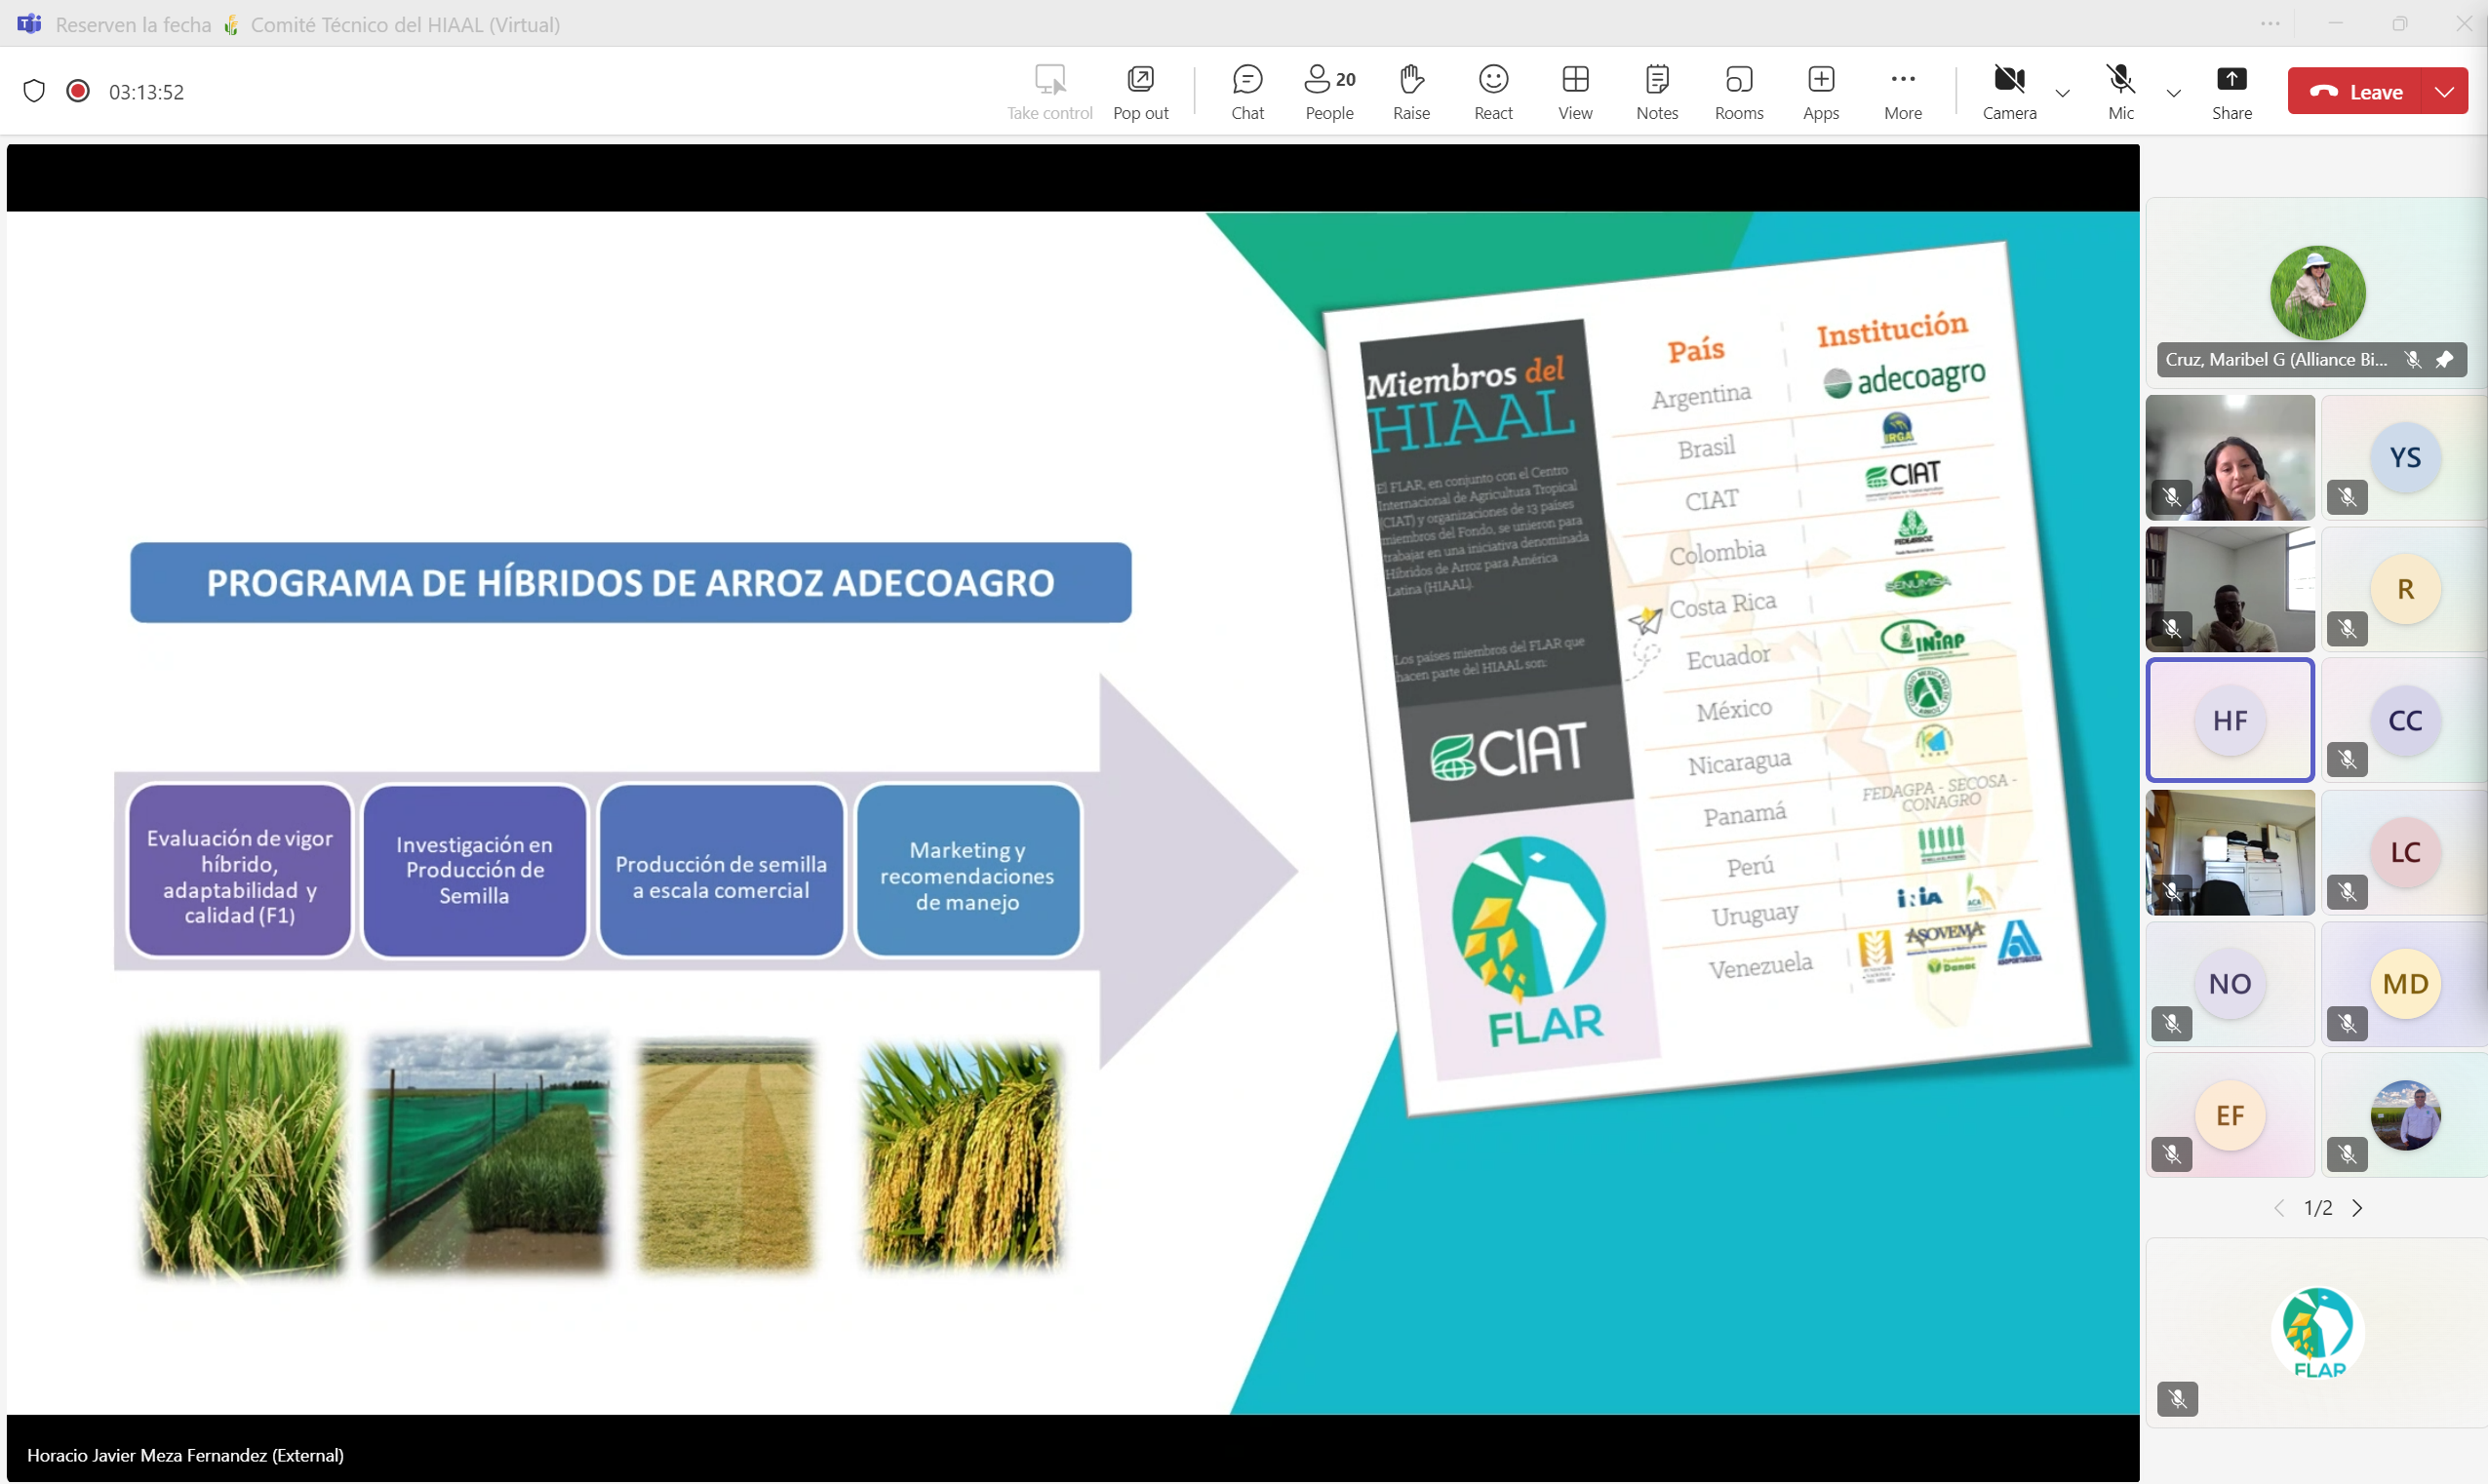The image size is (2488, 1484).
Task: Select the MD participant tile
Action: (x=2404, y=984)
